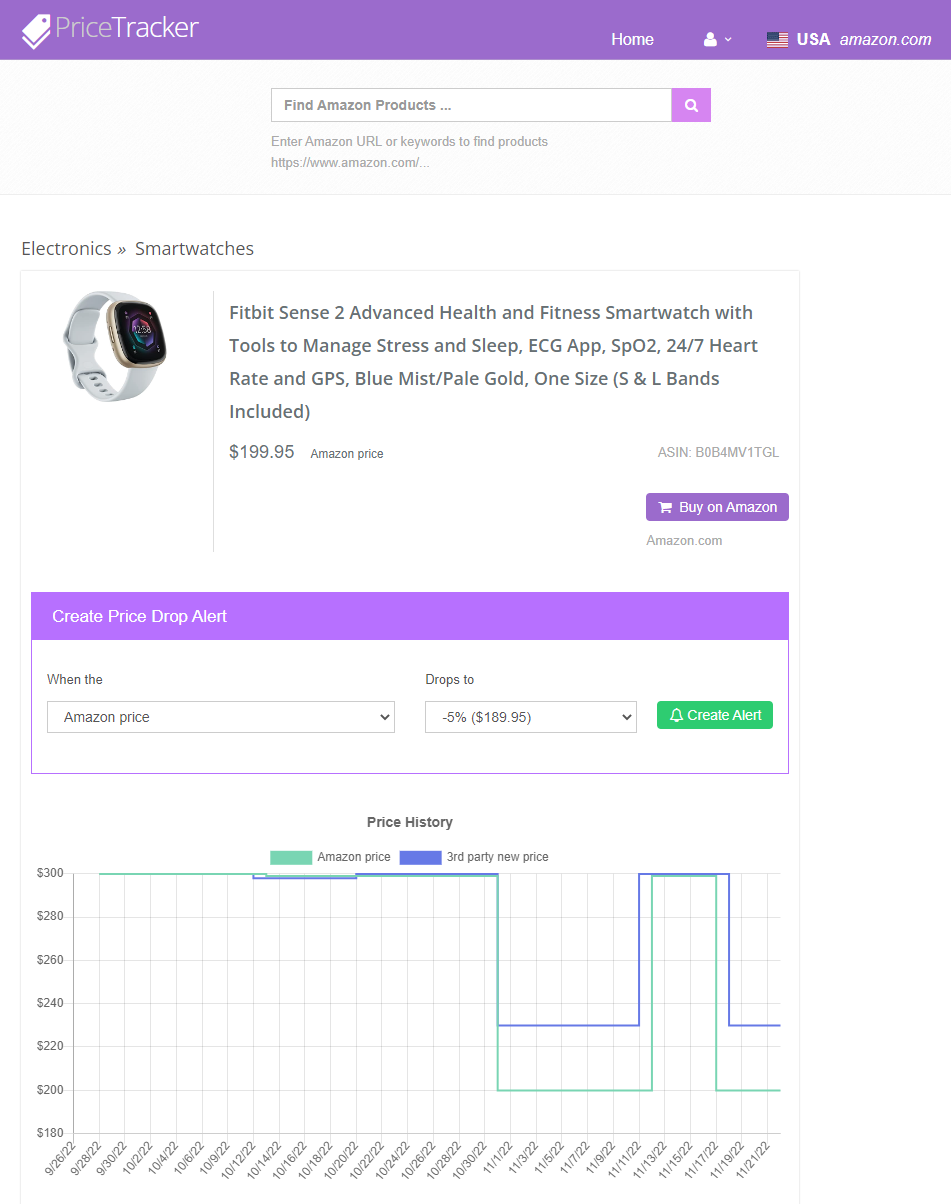This screenshot has width=951, height=1204.
Task: Click the 'Amazon price' label beside $199.95
Action: point(347,454)
